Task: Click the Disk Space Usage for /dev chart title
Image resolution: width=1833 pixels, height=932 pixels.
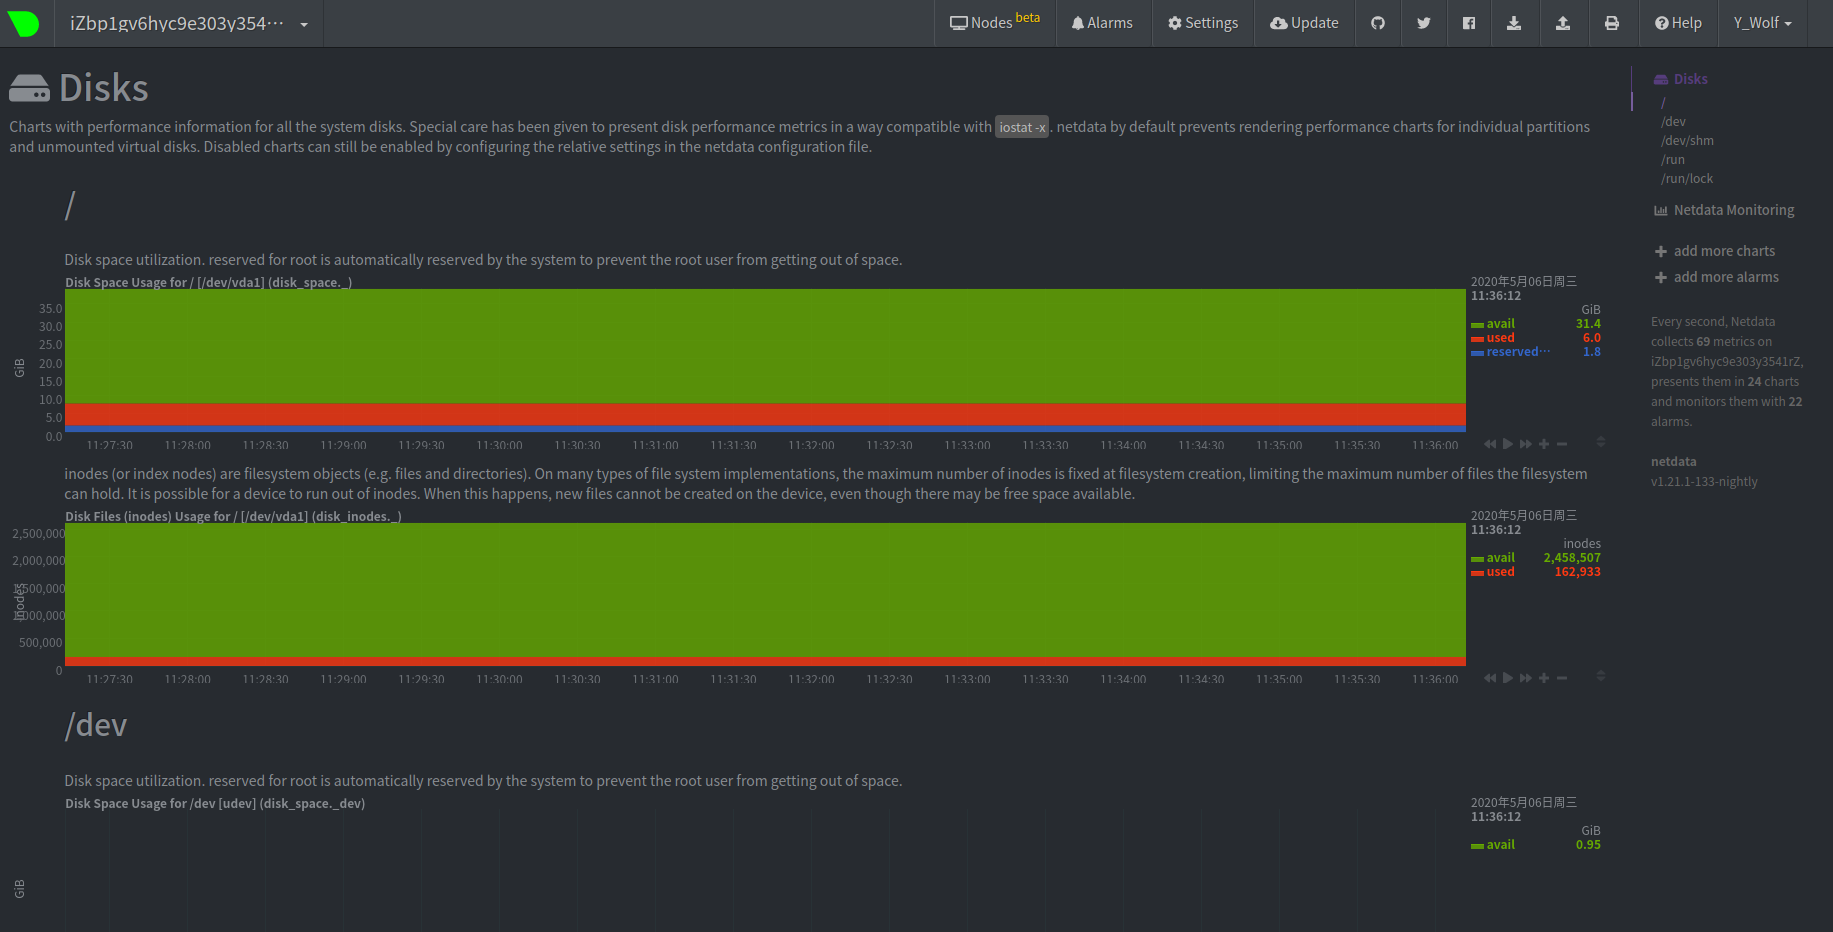Action: click(215, 804)
